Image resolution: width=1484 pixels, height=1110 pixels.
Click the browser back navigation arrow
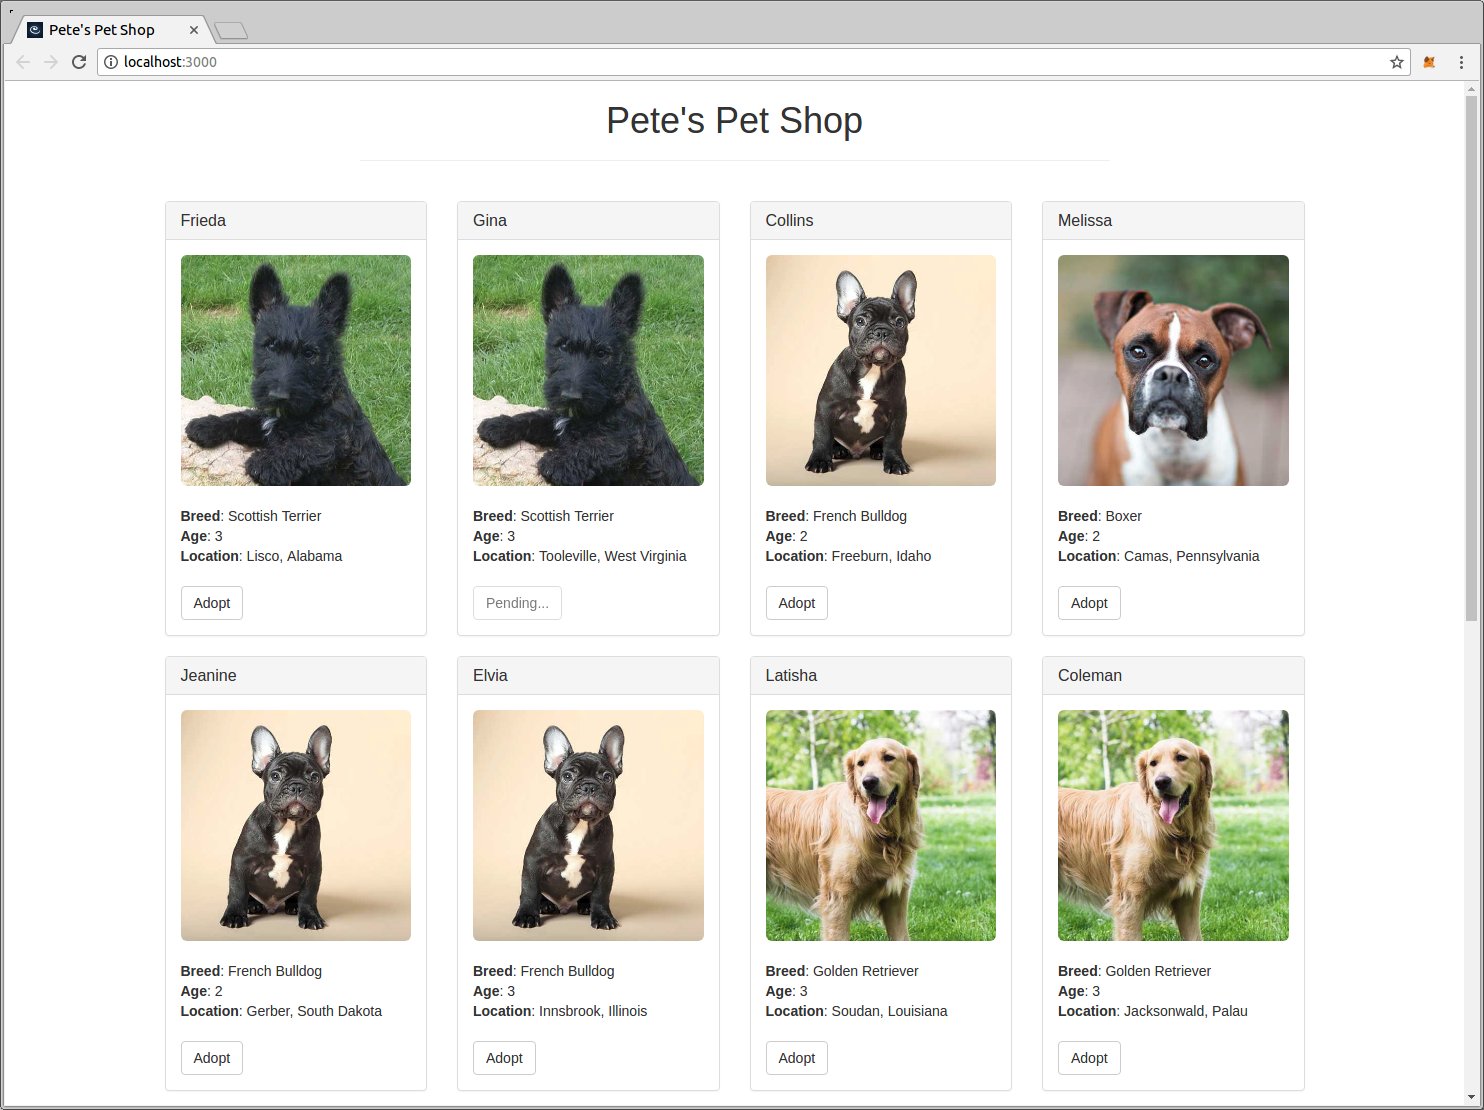(23, 62)
